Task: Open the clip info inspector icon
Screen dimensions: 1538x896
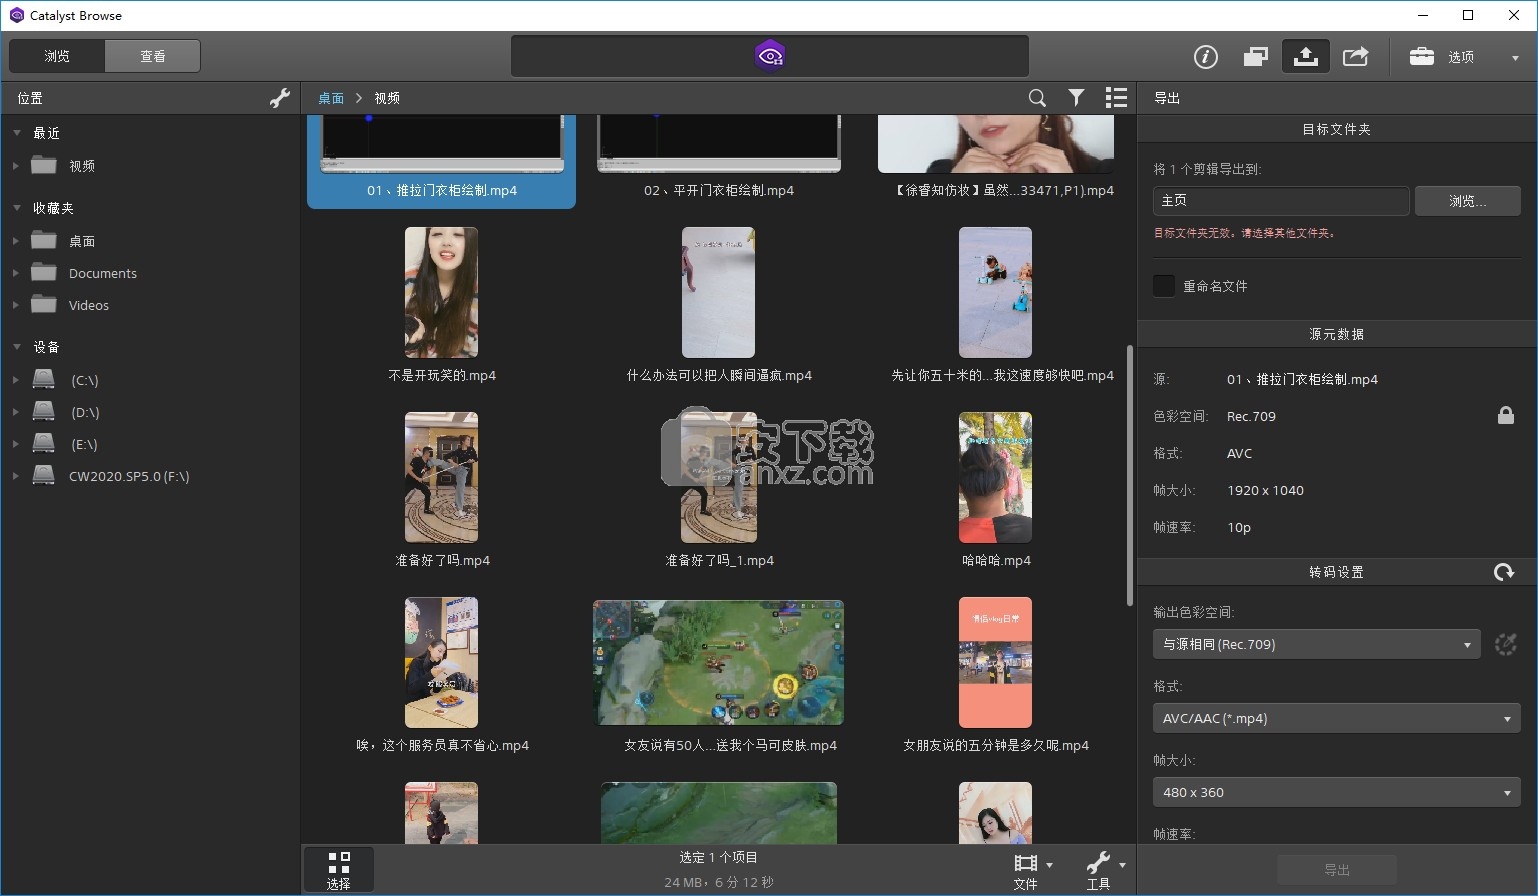Action: (1206, 57)
